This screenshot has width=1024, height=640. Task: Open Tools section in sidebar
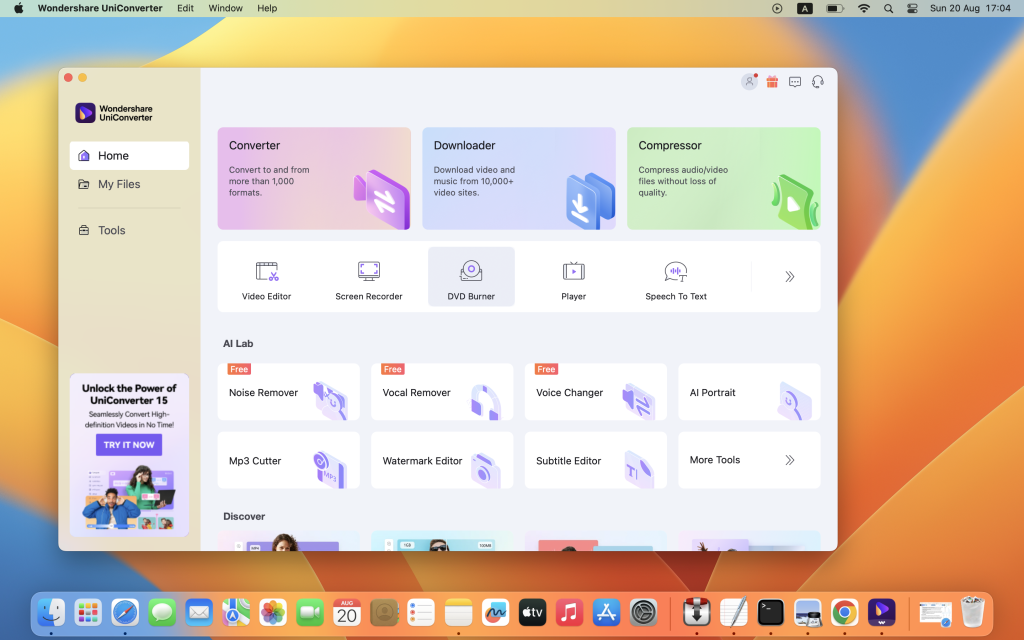(x=129, y=230)
